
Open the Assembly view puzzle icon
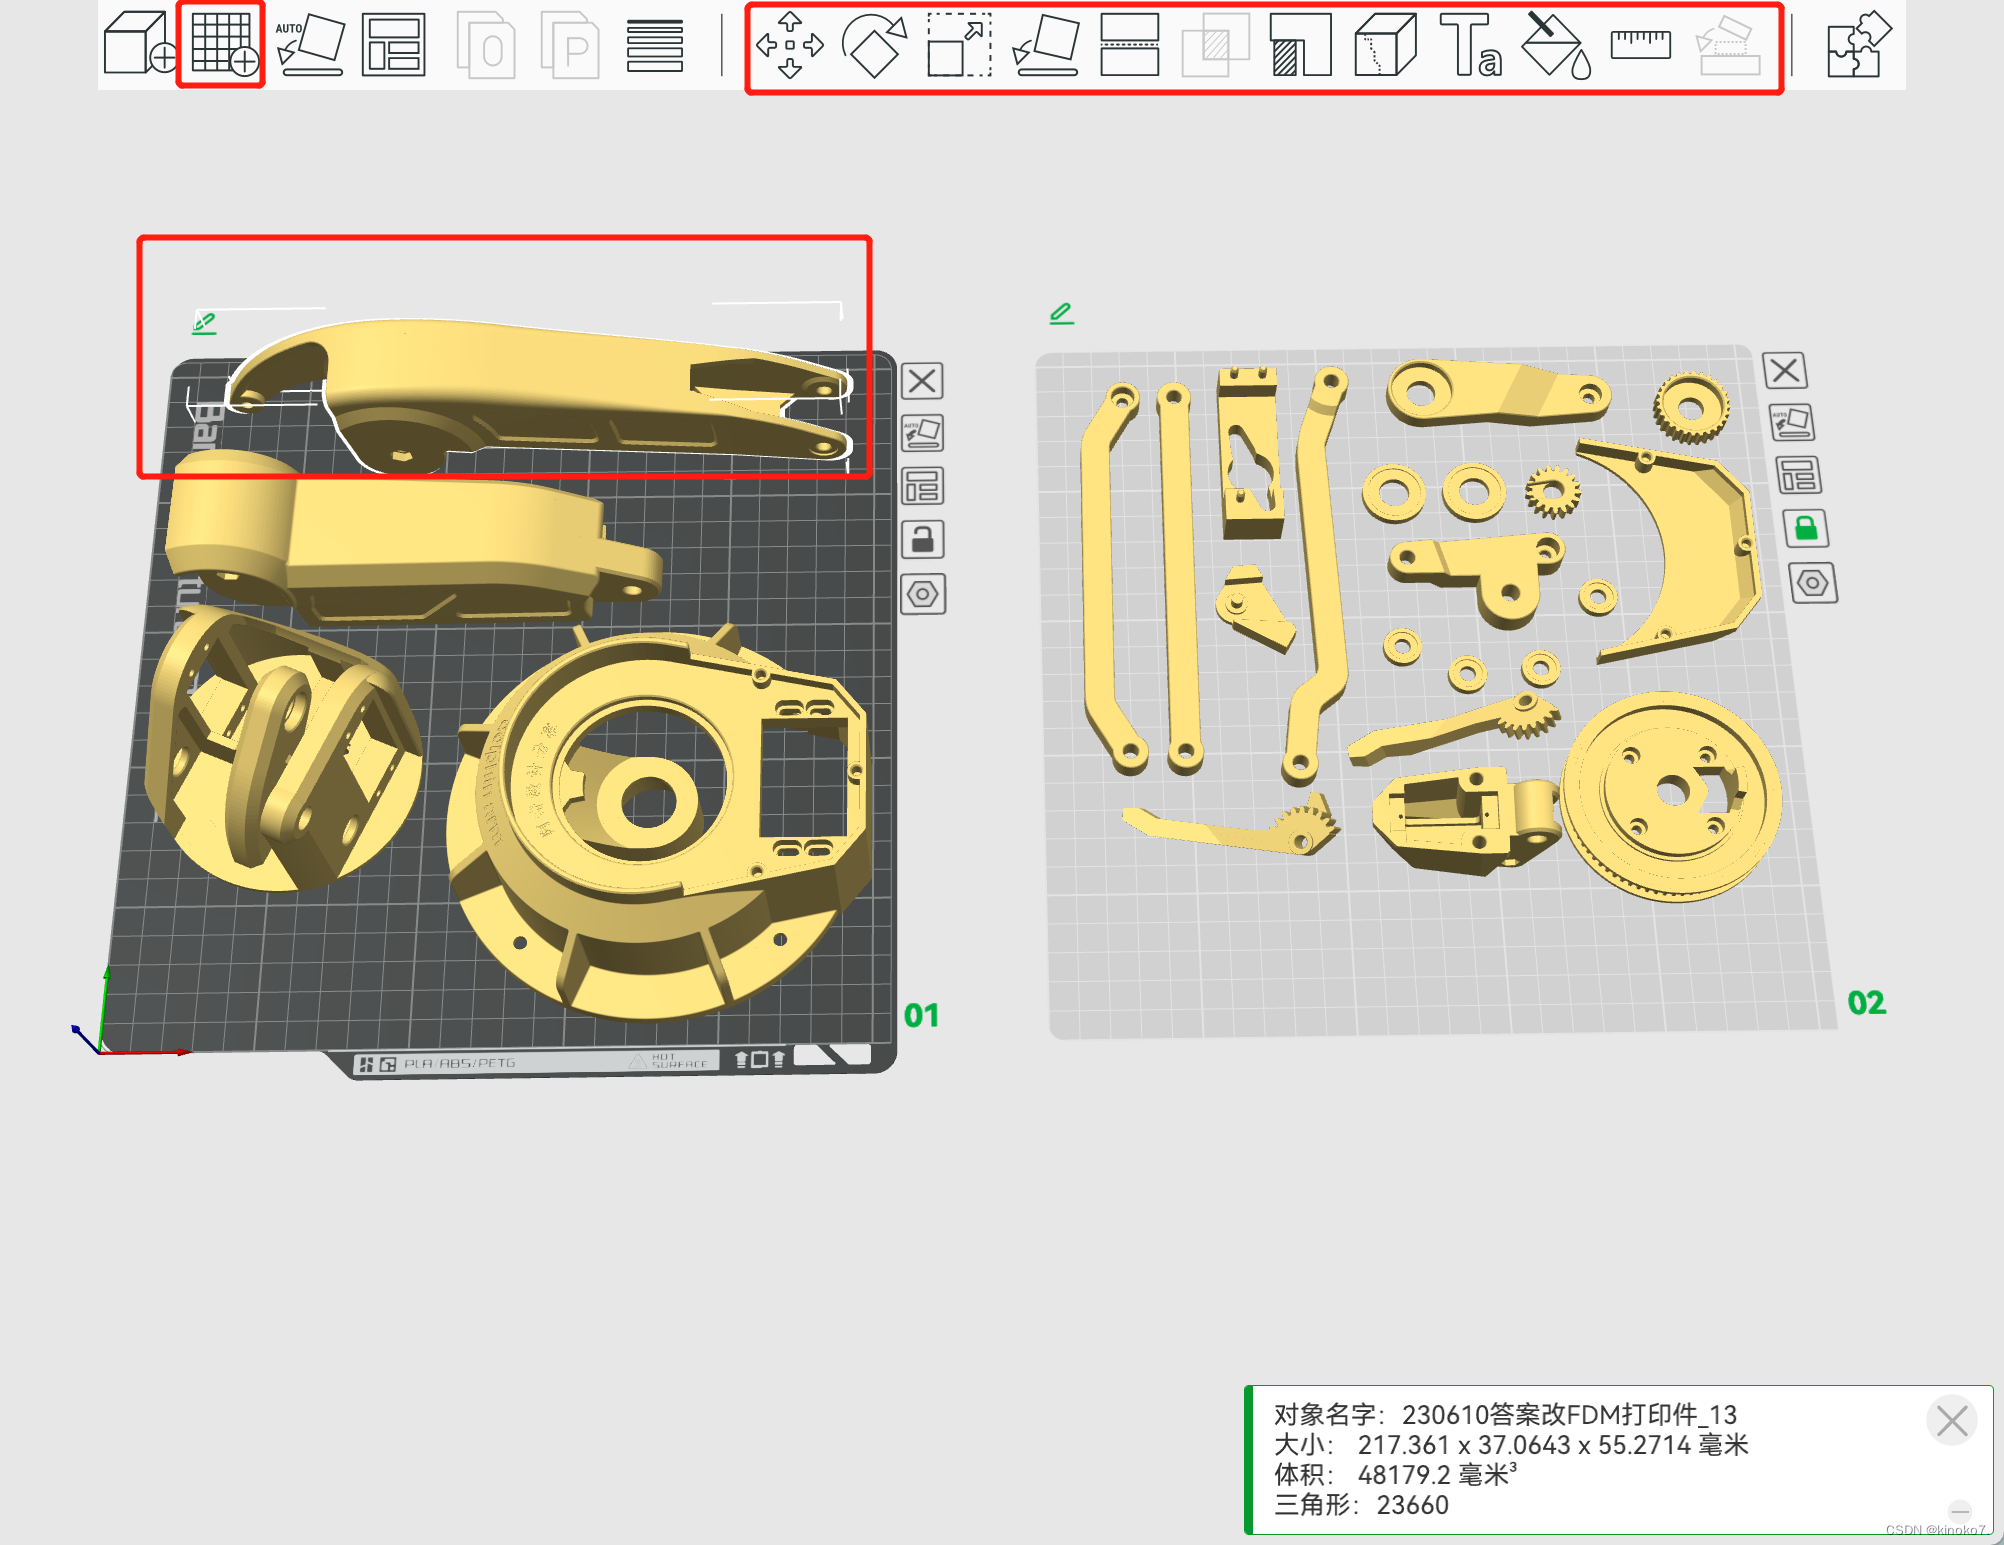(1857, 45)
